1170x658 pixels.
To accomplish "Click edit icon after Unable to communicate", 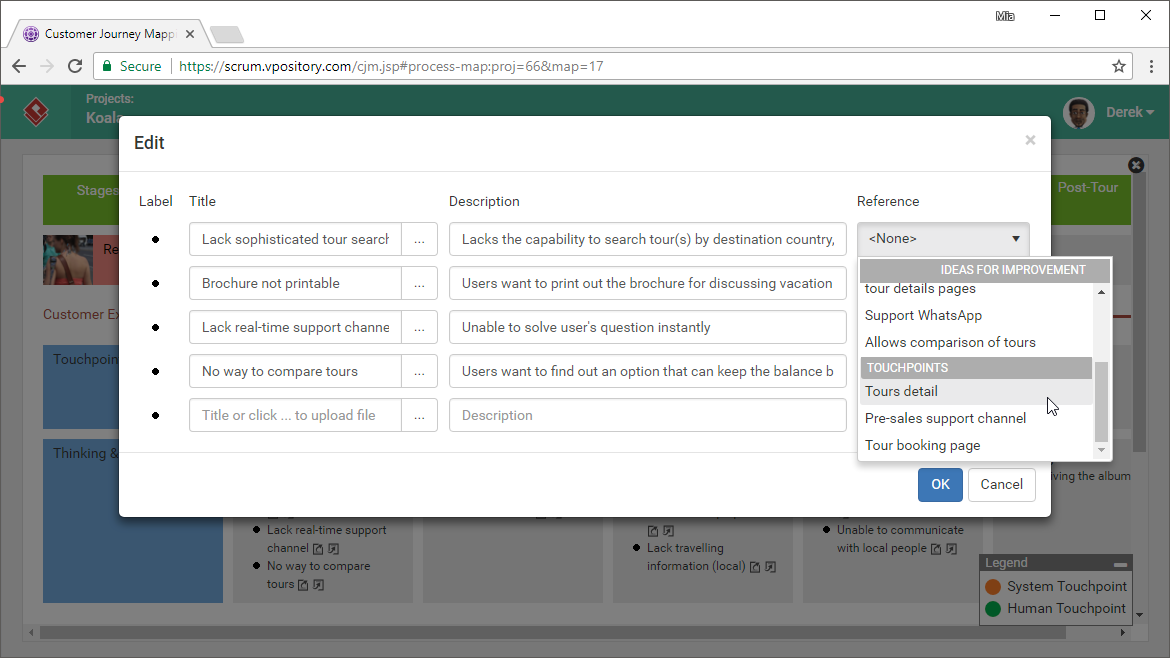I will [936, 549].
